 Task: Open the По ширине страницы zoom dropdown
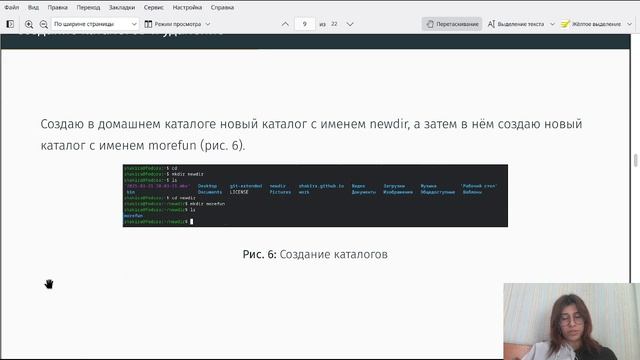tap(95, 24)
